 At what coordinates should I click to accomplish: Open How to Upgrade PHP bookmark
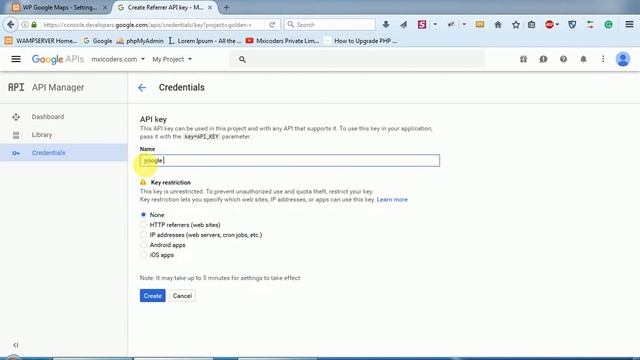pos(361,41)
